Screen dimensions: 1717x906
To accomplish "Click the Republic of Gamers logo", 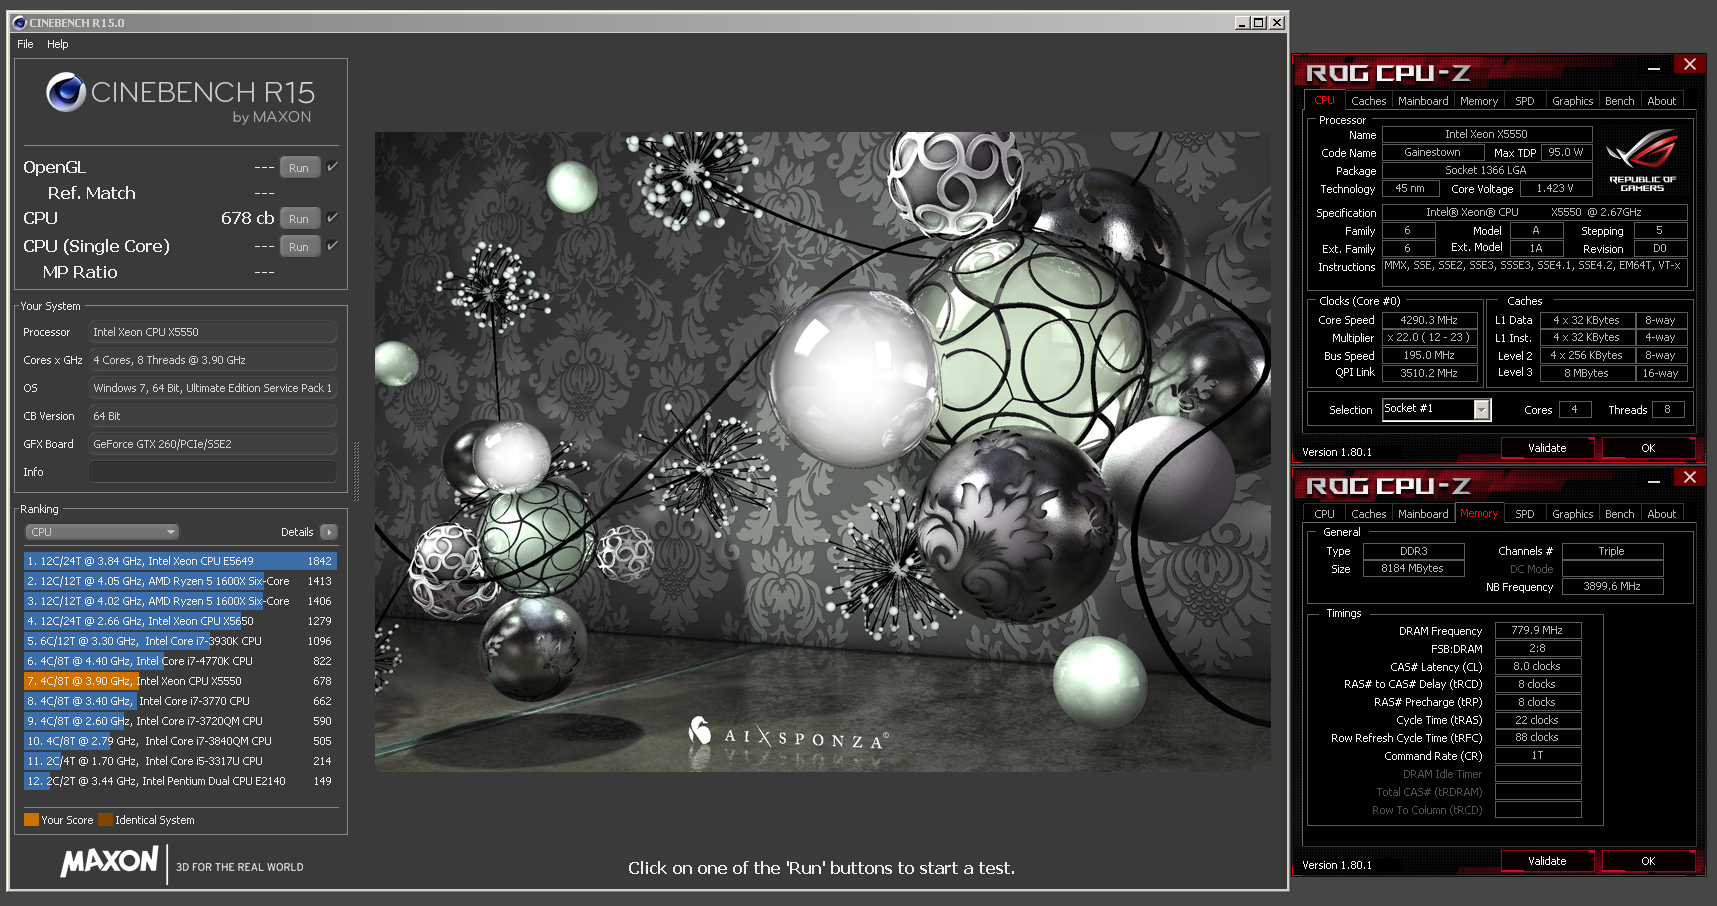I will pyautogui.click(x=1642, y=159).
